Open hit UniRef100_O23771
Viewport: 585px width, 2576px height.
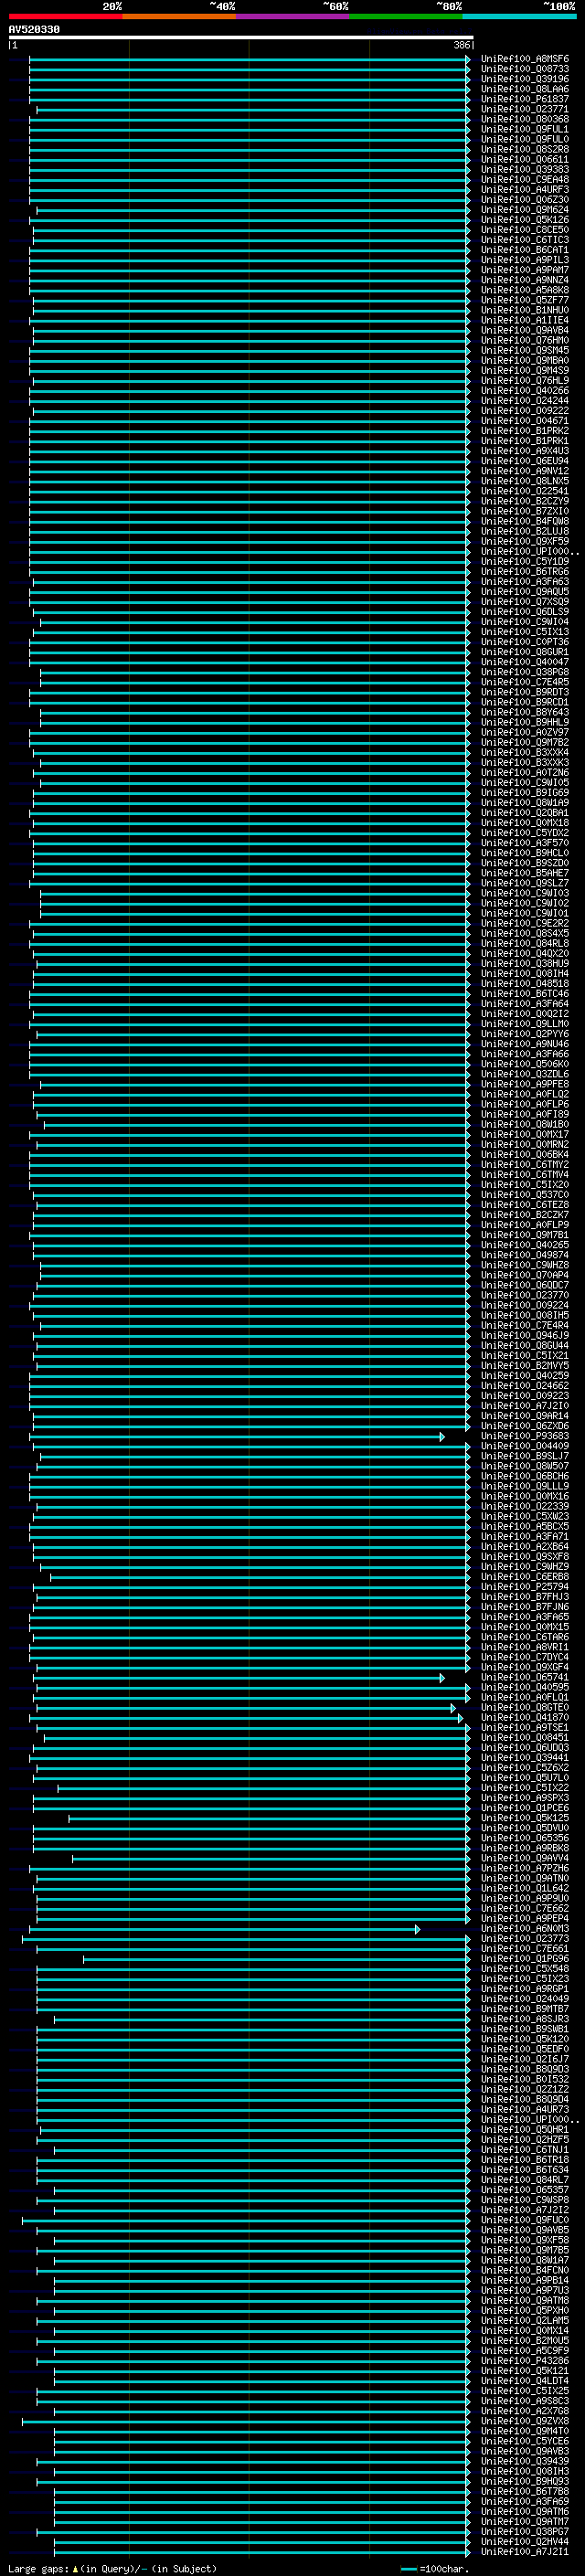pyautogui.click(x=525, y=109)
